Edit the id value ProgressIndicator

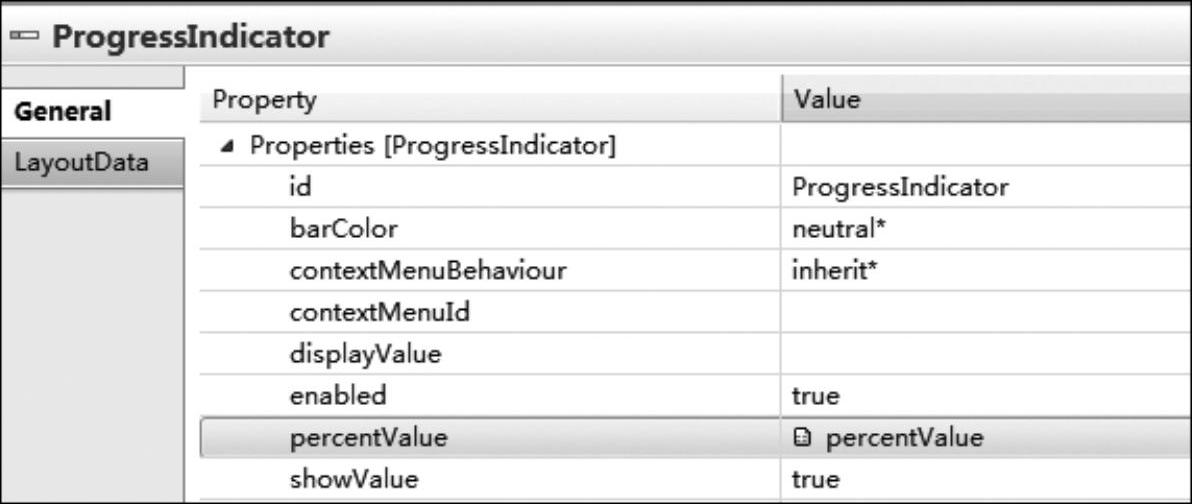pyautogui.click(x=986, y=187)
